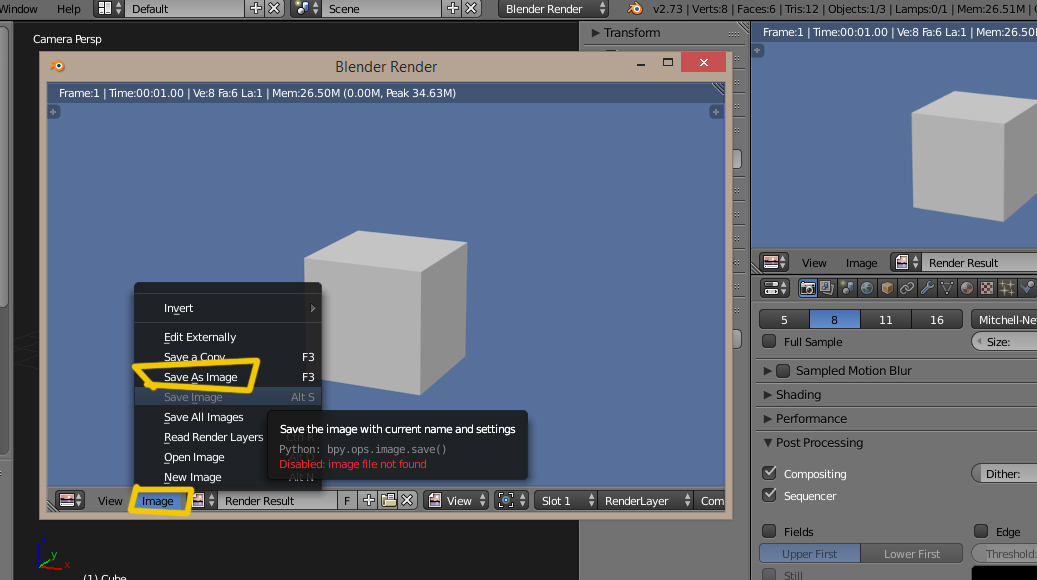The height and width of the screenshot is (580, 1037).
Task: Open the Object Data triangle tab
Action: click(x=946, y=288)
